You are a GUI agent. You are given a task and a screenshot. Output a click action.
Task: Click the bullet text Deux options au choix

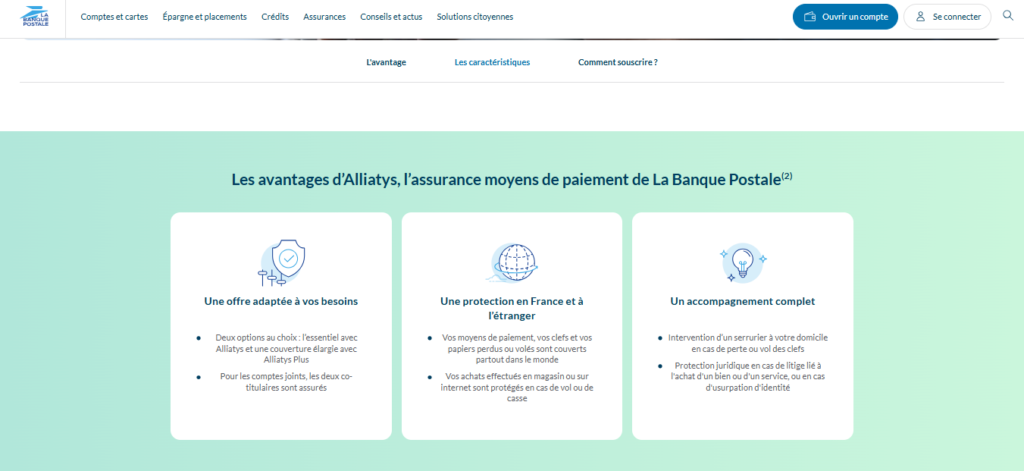point(286,348)
